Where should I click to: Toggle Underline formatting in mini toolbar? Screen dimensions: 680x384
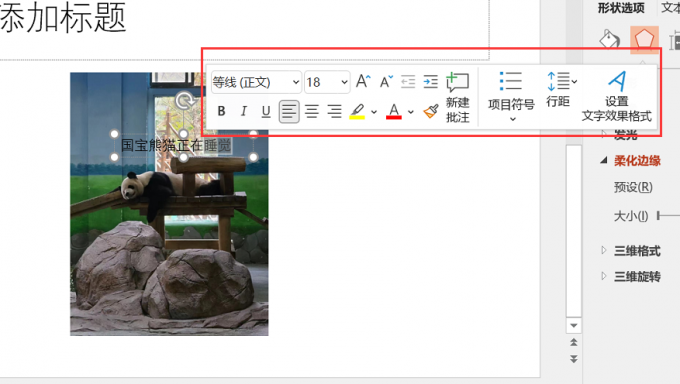click(x=266, y=111)
